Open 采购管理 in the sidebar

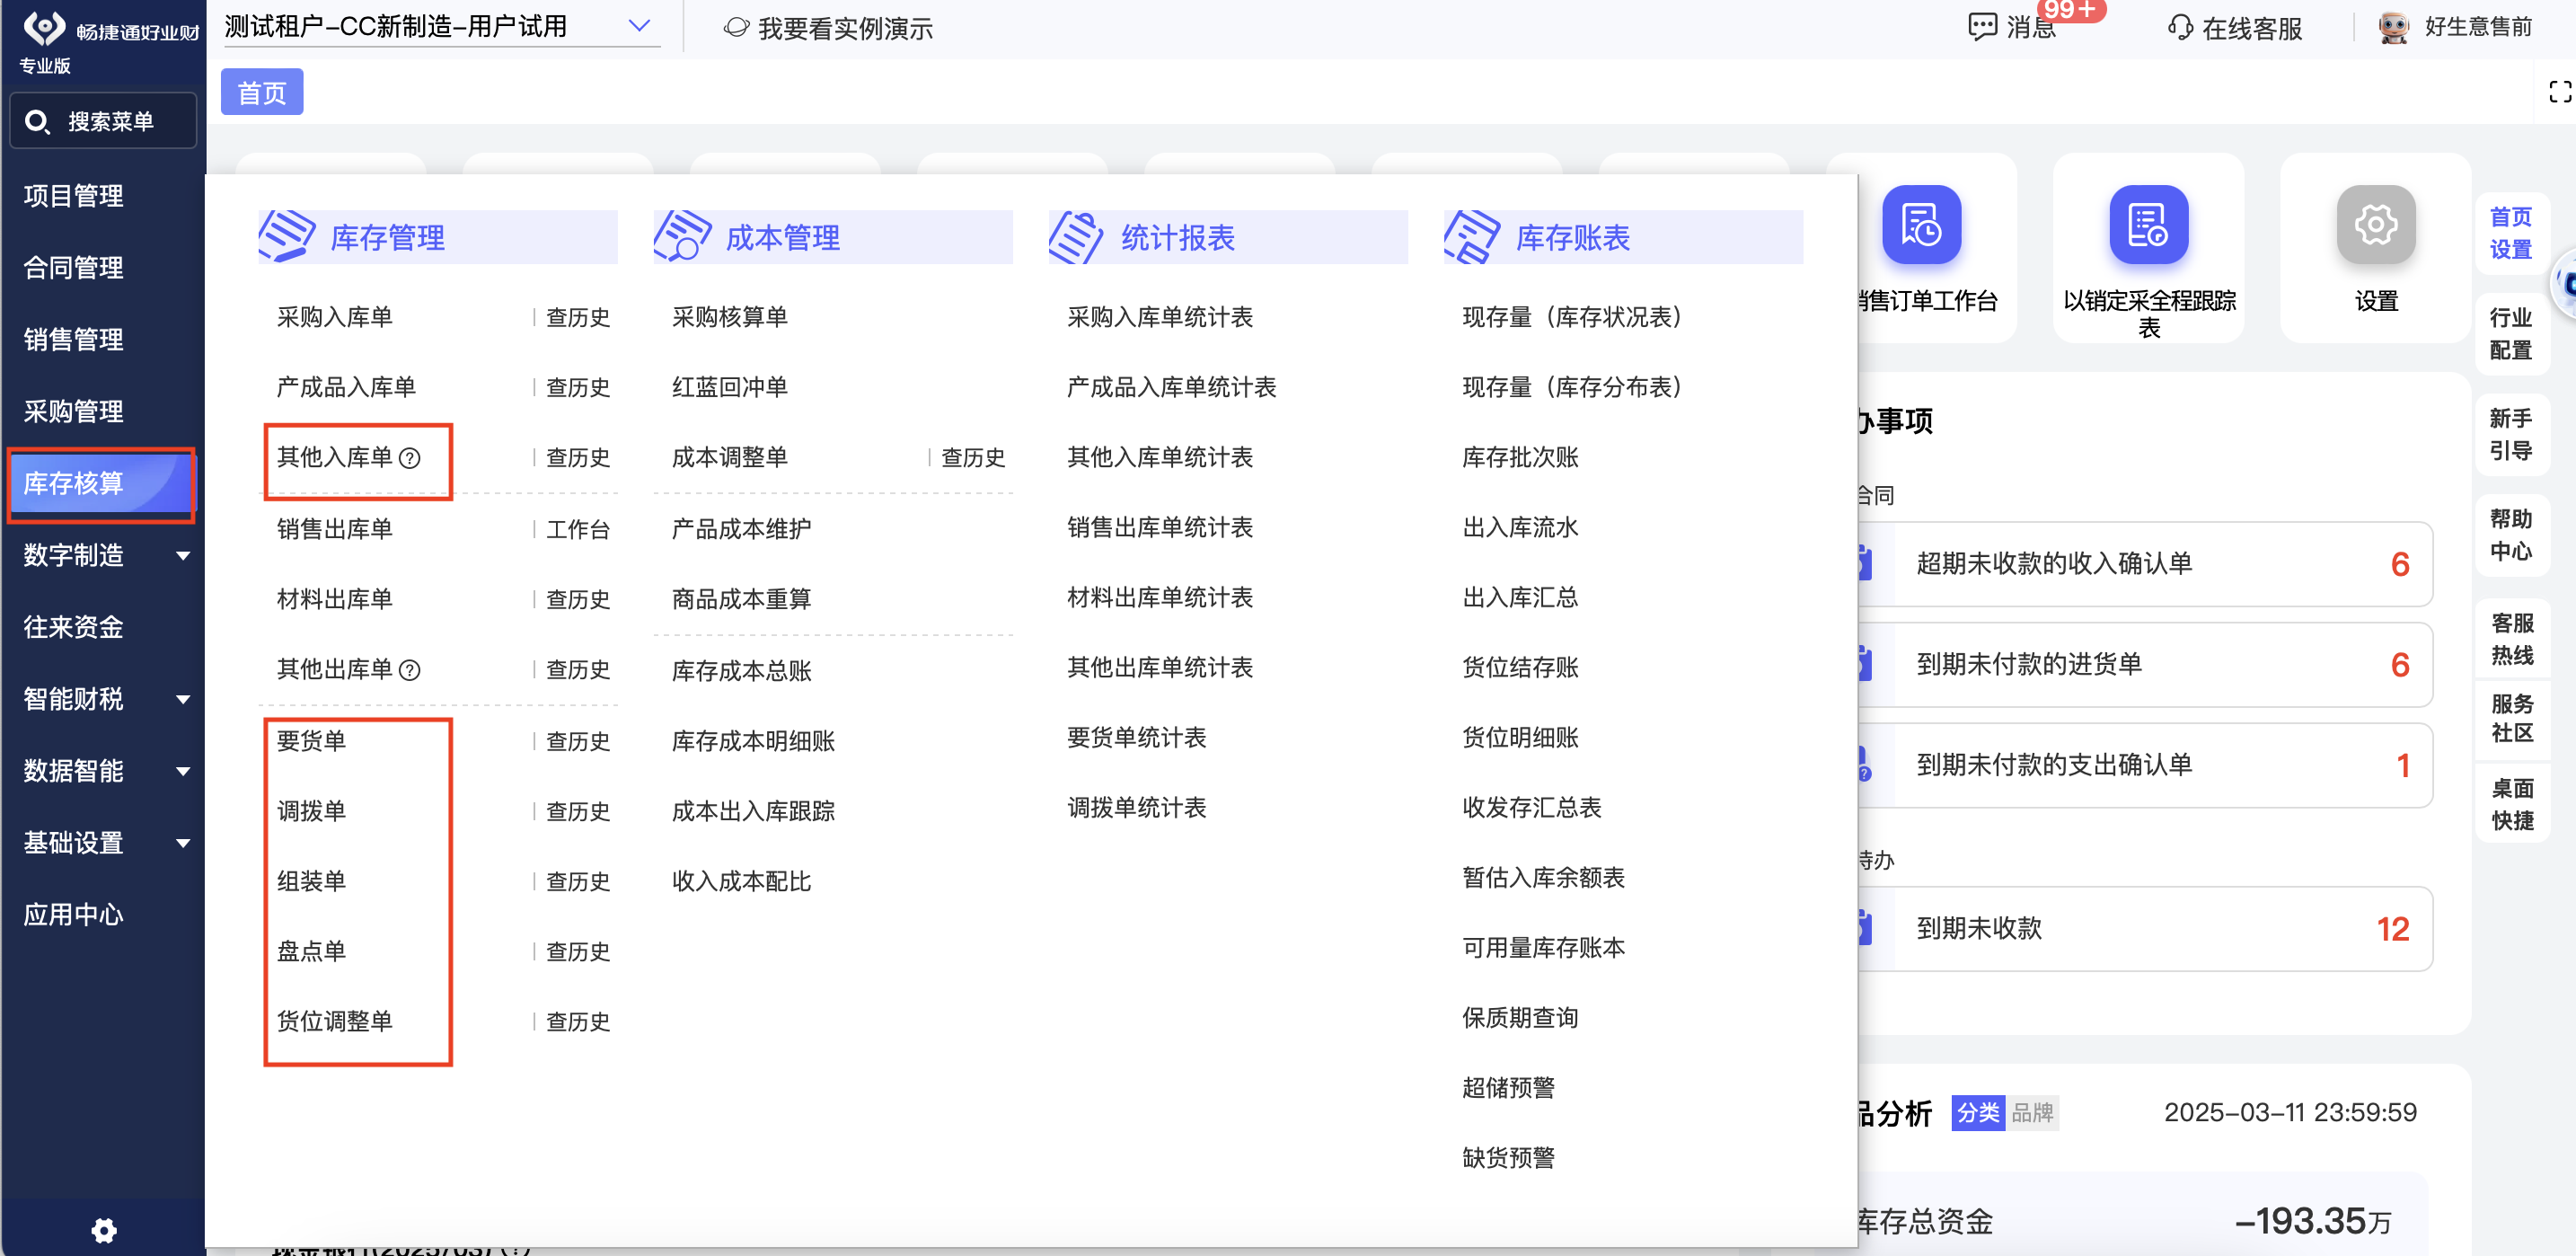pyautogui.click(x=74, y=412)
